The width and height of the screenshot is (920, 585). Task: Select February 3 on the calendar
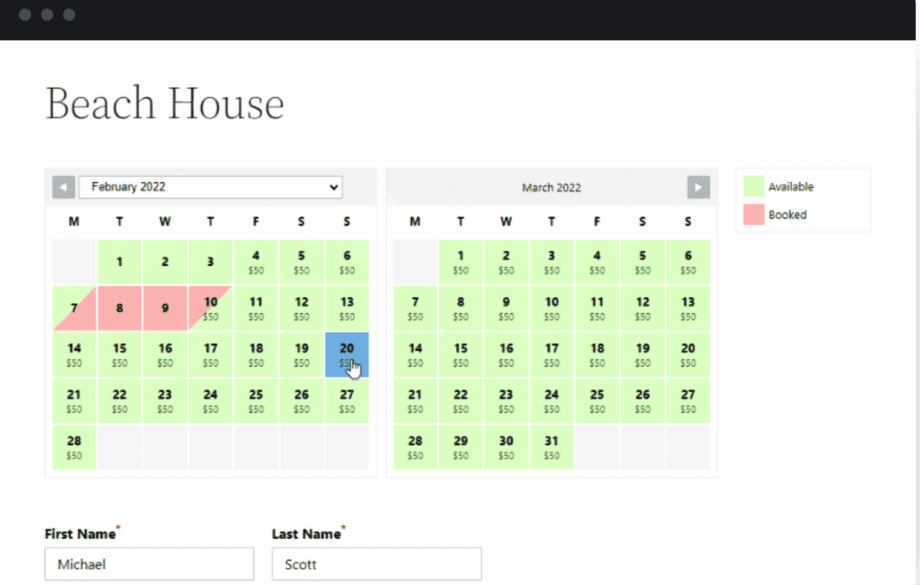click(211, 262)
